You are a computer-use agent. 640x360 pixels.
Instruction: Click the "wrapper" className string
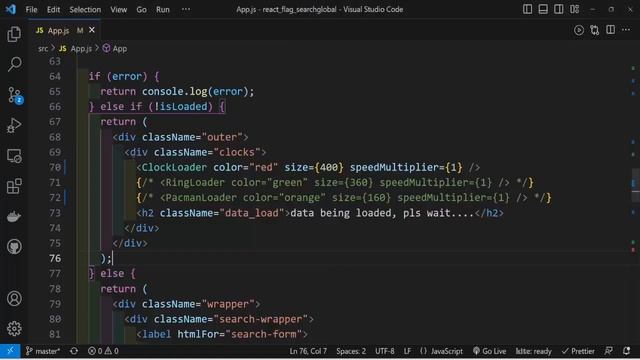pos(228,304)
